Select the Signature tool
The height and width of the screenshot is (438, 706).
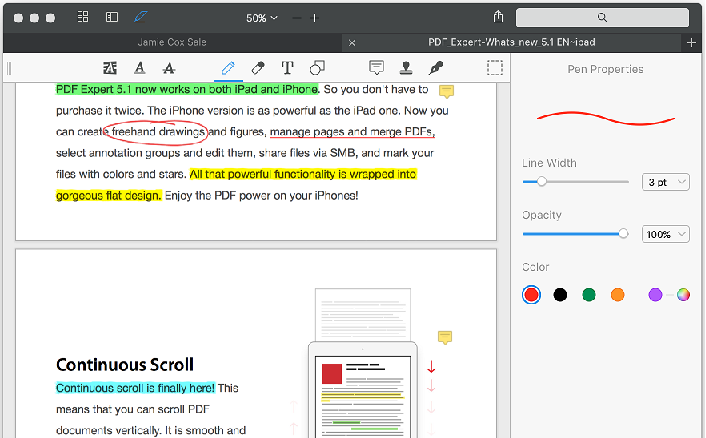tap(435, 68)
